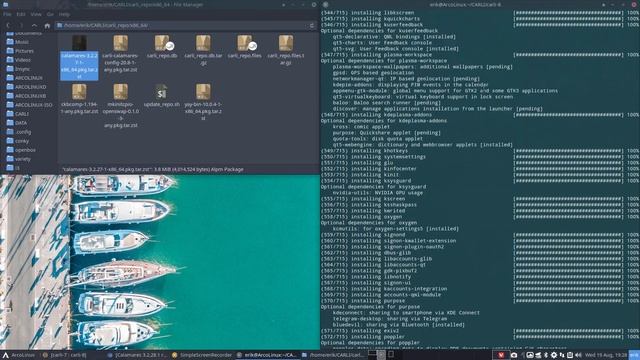
Task: Open the Bluetooth tray icon
Action: click(546, 355)
